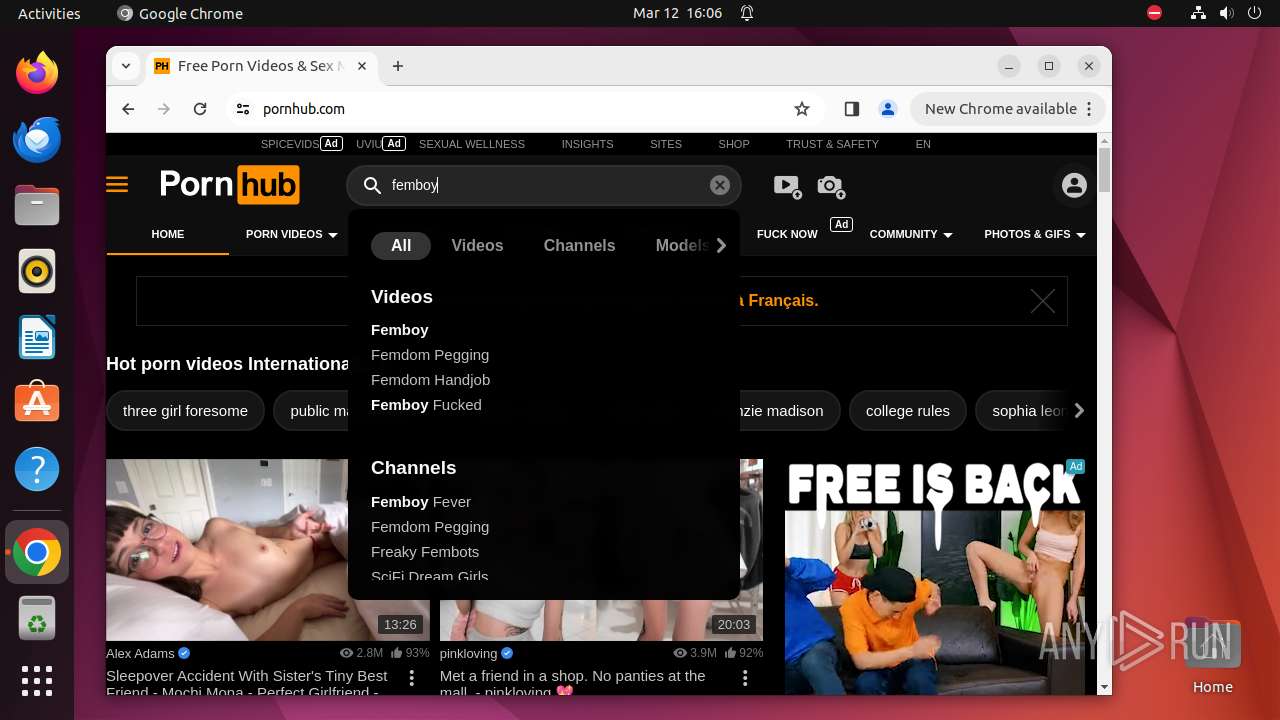Launch Thunderbird Mail from the dock
1280x720 pixels.
pos(37,139)
